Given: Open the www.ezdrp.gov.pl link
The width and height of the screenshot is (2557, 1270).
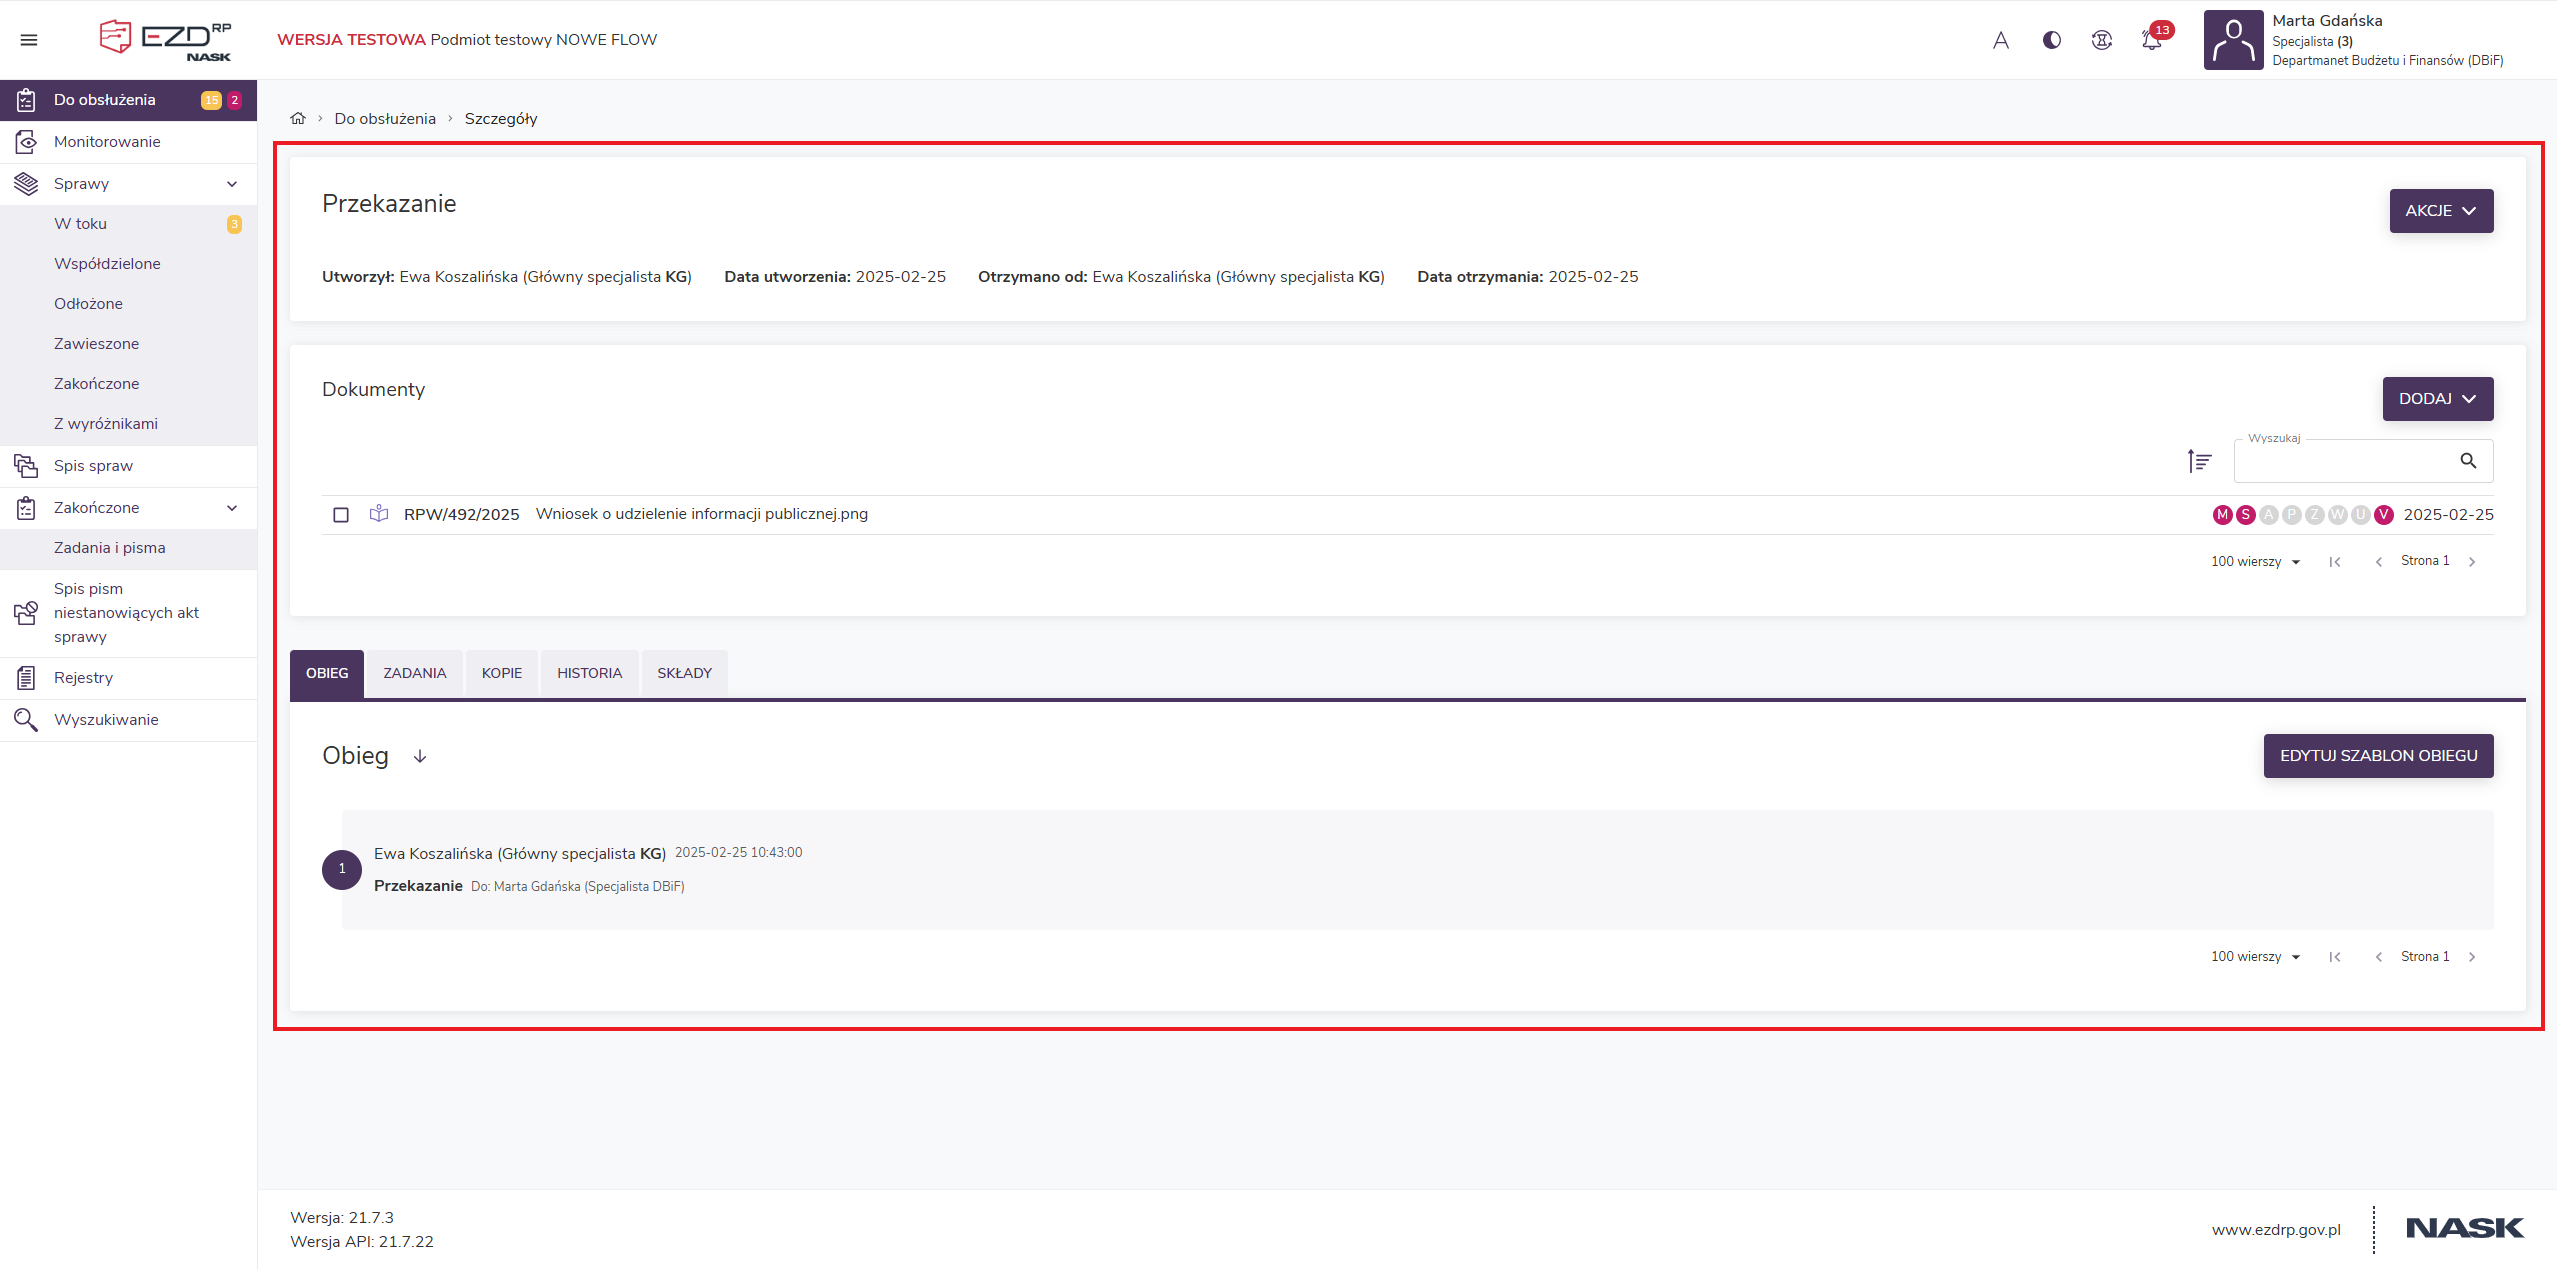Looking at the screenshot, I should (x=2276, y=1230).
